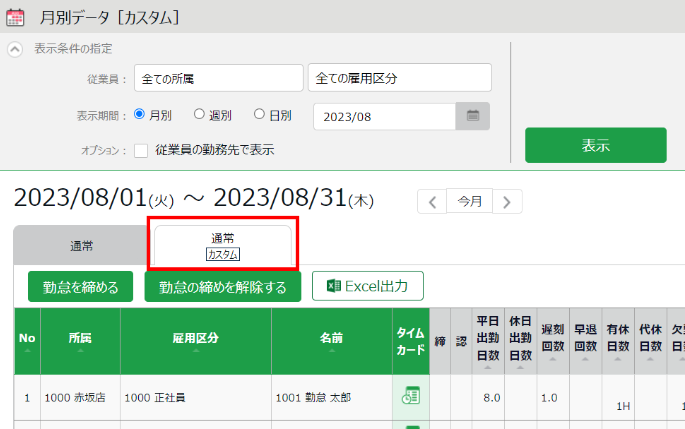This screenshot has height=429, width=685.
Task: Collapse the 表示条件の指定 section
Action: (15, 49)
